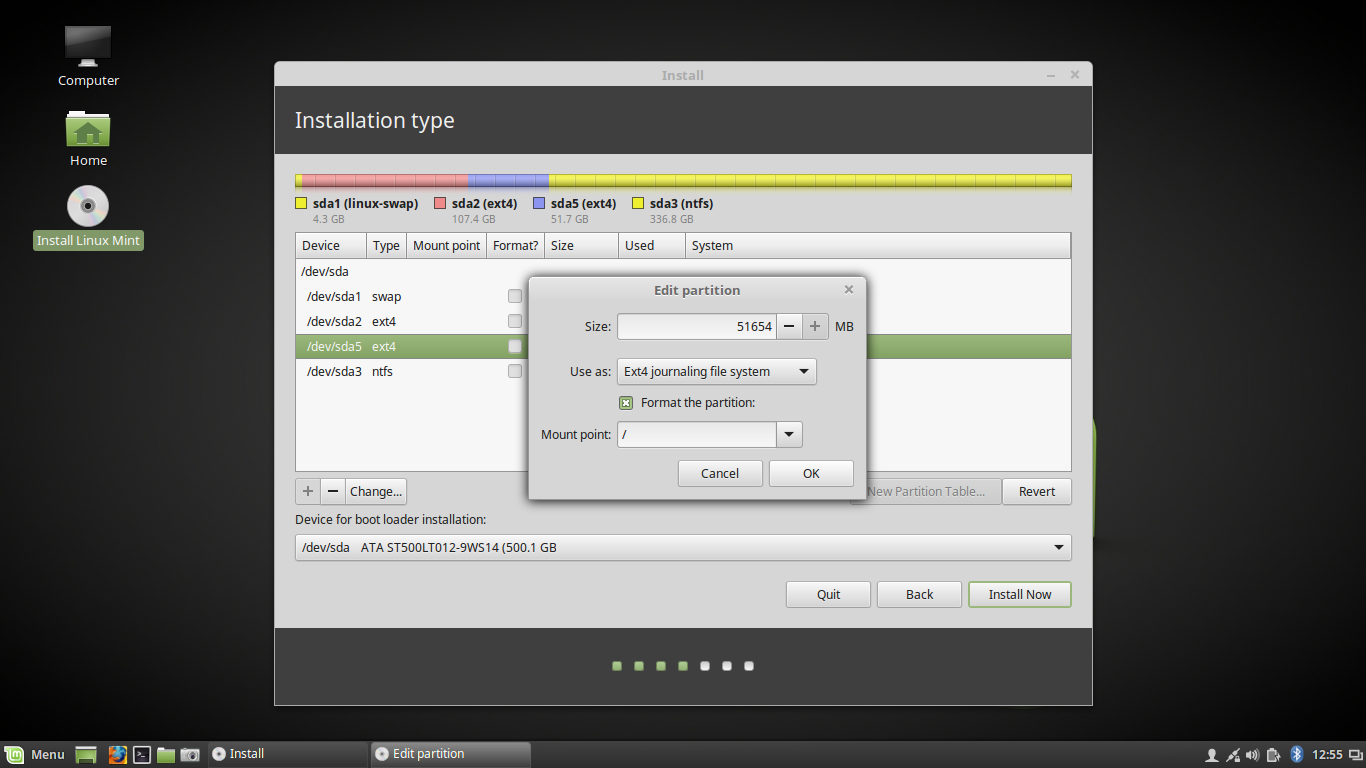Minimize the Install window

1051,76
